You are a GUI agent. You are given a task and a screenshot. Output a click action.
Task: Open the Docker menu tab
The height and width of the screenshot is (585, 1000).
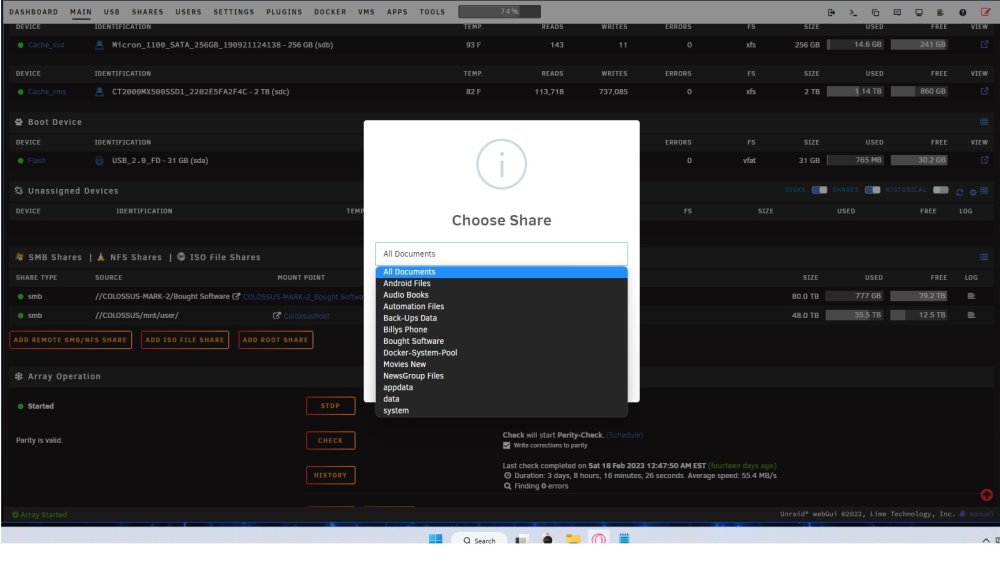click(330, 12)
